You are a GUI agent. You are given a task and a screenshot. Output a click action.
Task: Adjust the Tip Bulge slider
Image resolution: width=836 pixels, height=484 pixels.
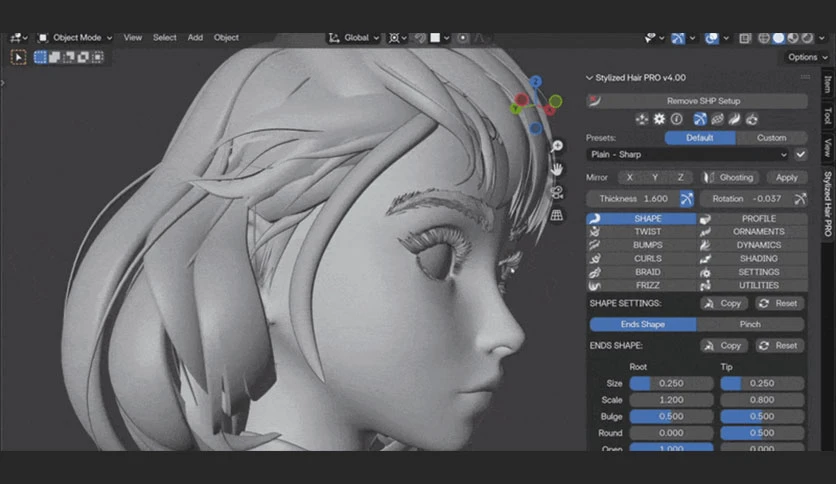[x=762, y=416]
